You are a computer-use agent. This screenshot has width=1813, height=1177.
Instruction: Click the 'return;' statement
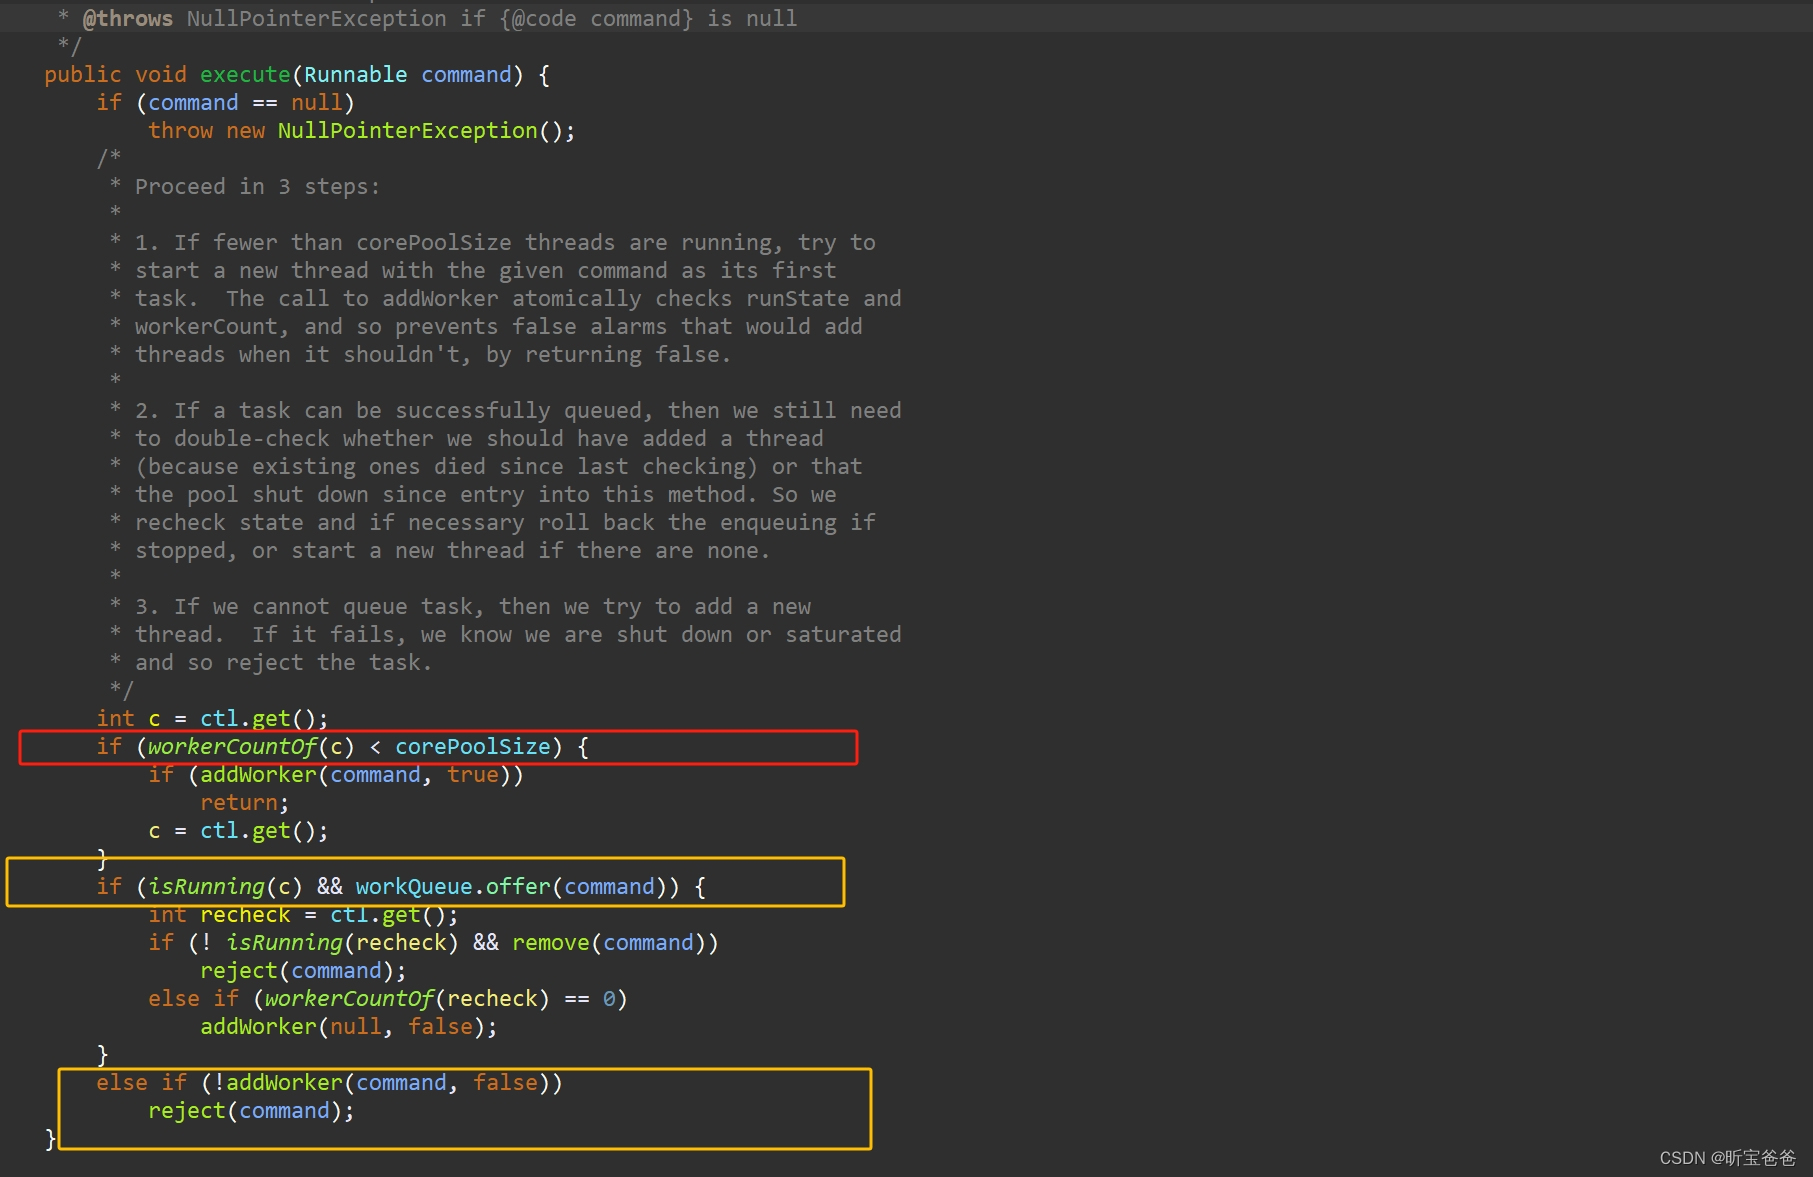tap(245, 803)
